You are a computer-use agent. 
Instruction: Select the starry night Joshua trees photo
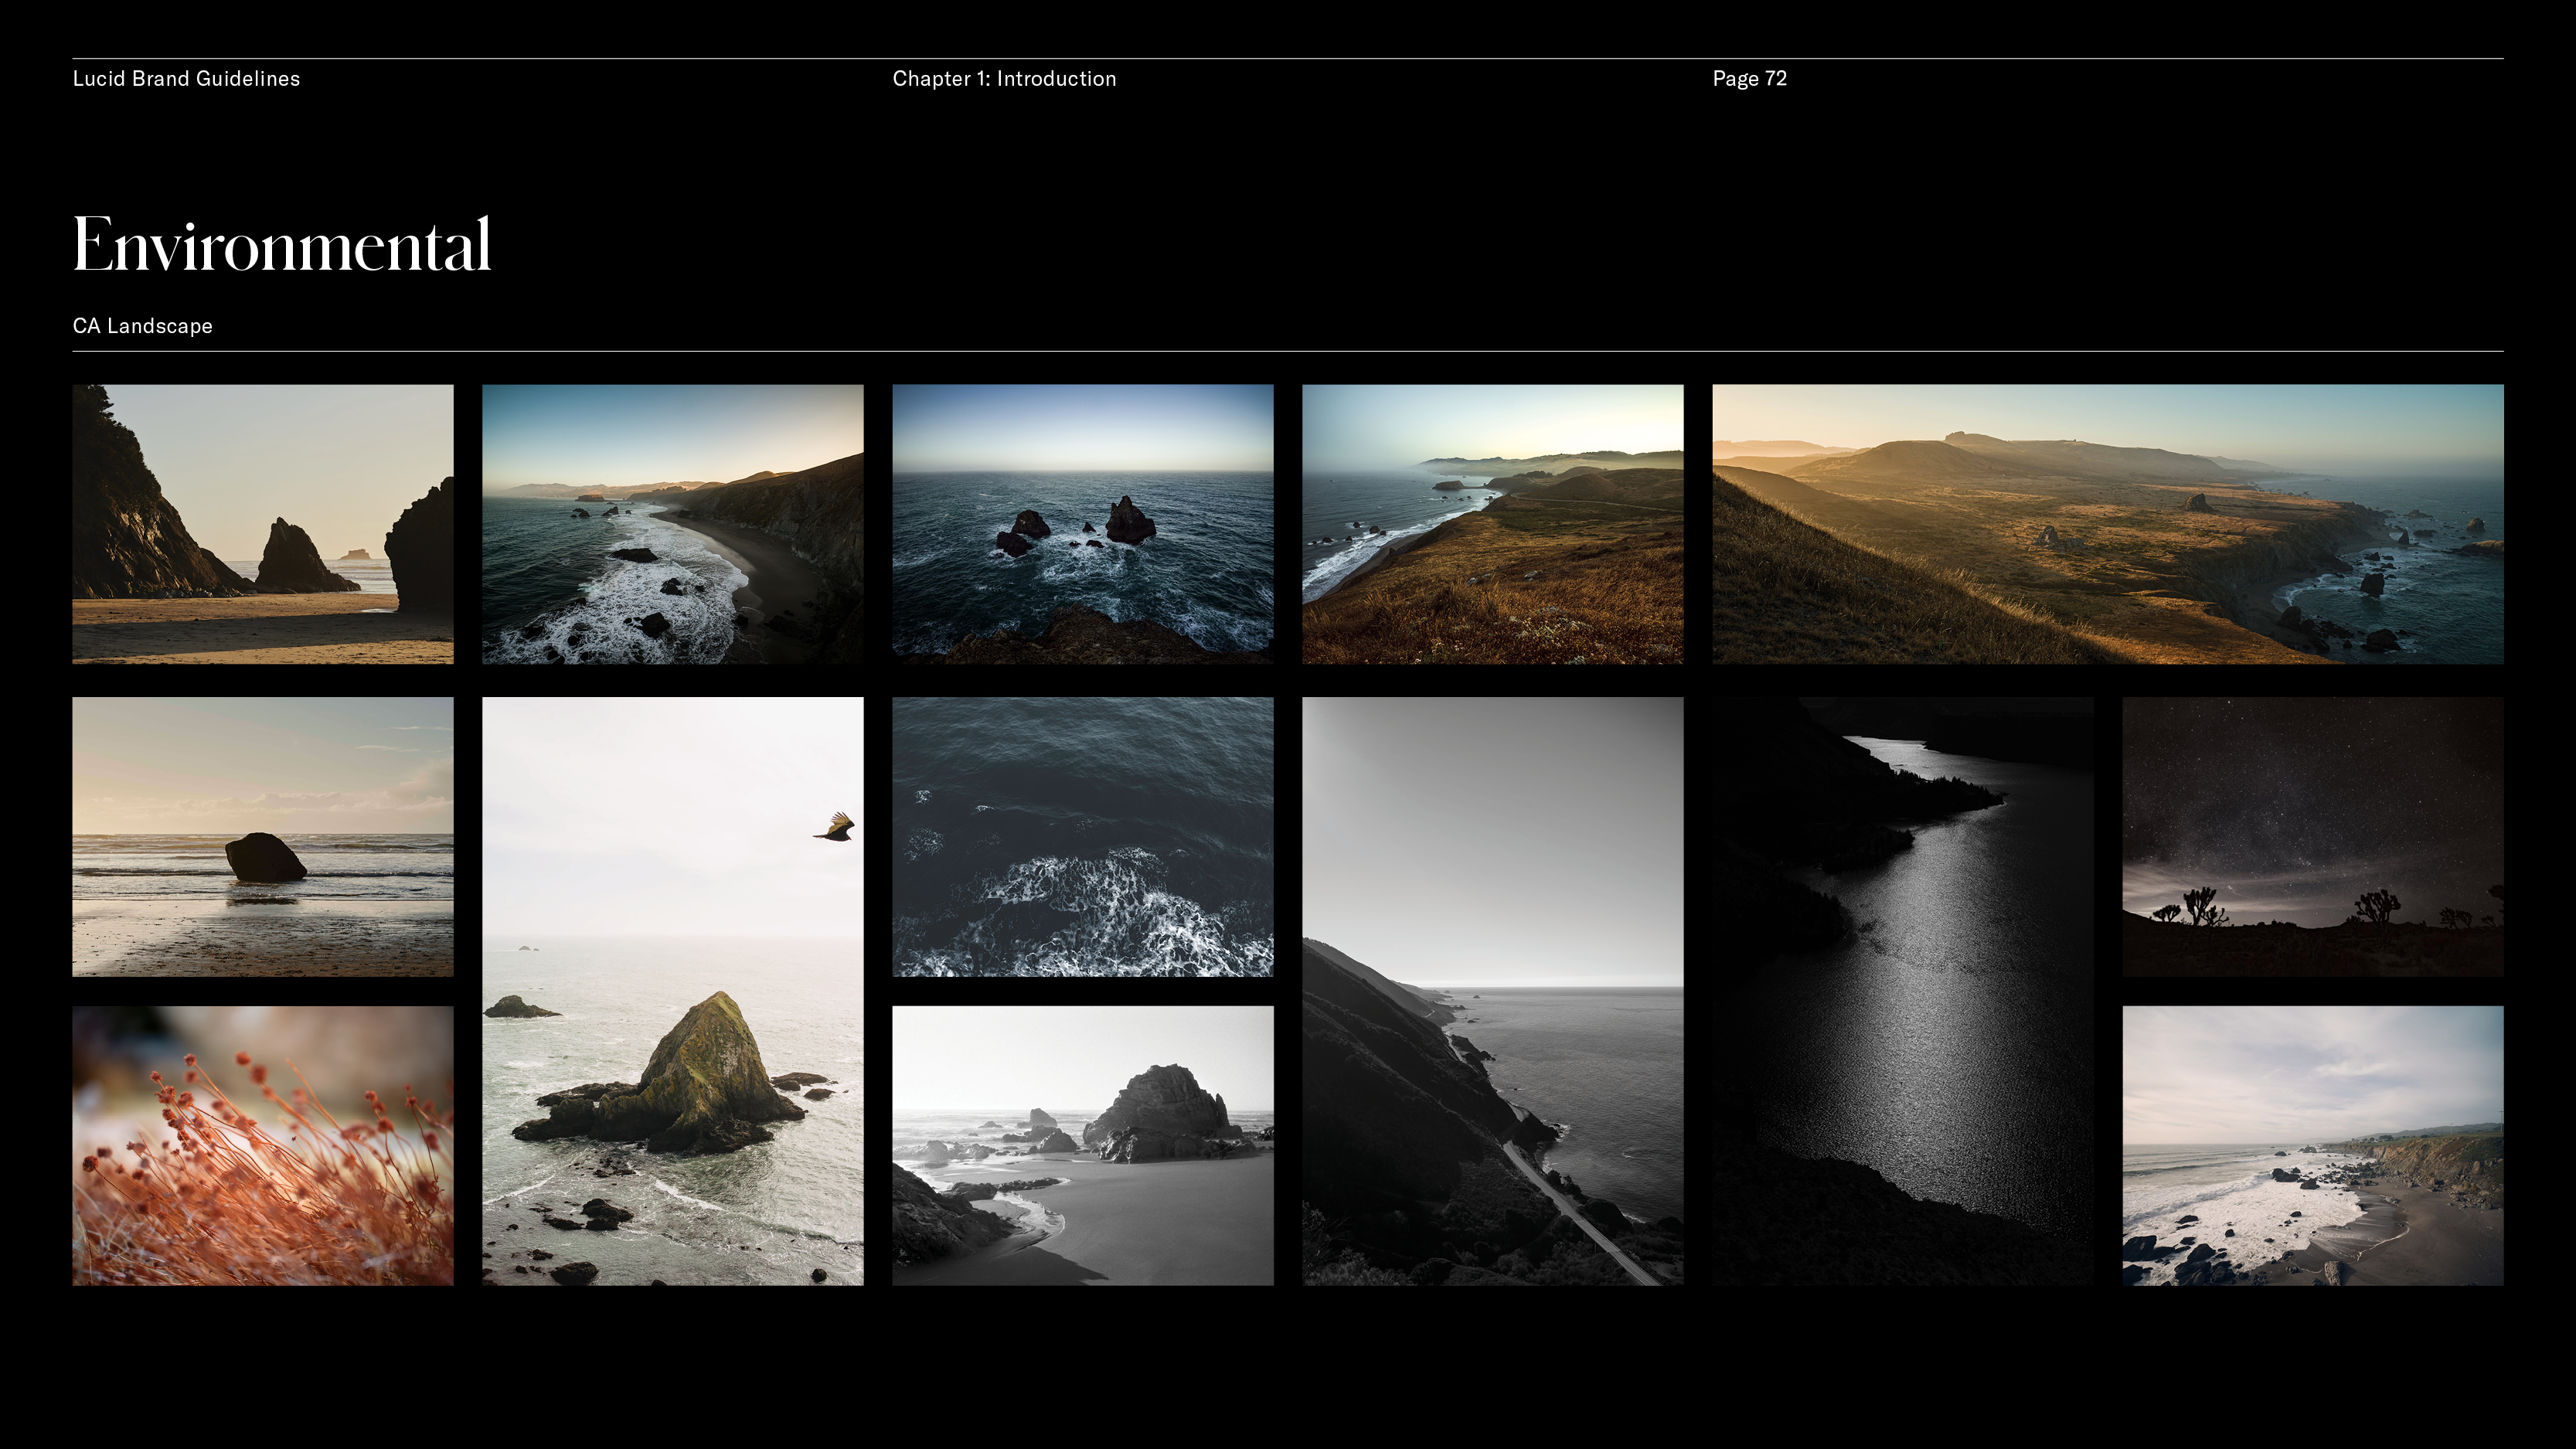[x=2313, y=836]
